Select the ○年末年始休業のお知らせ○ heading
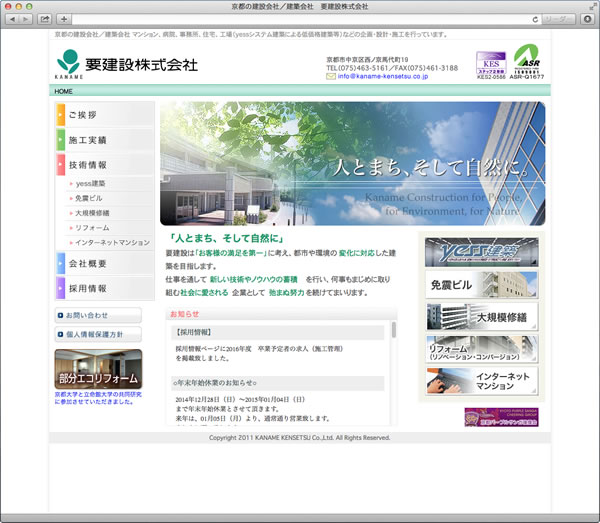The width and height of the screenshot is (600, 523). 215,383
